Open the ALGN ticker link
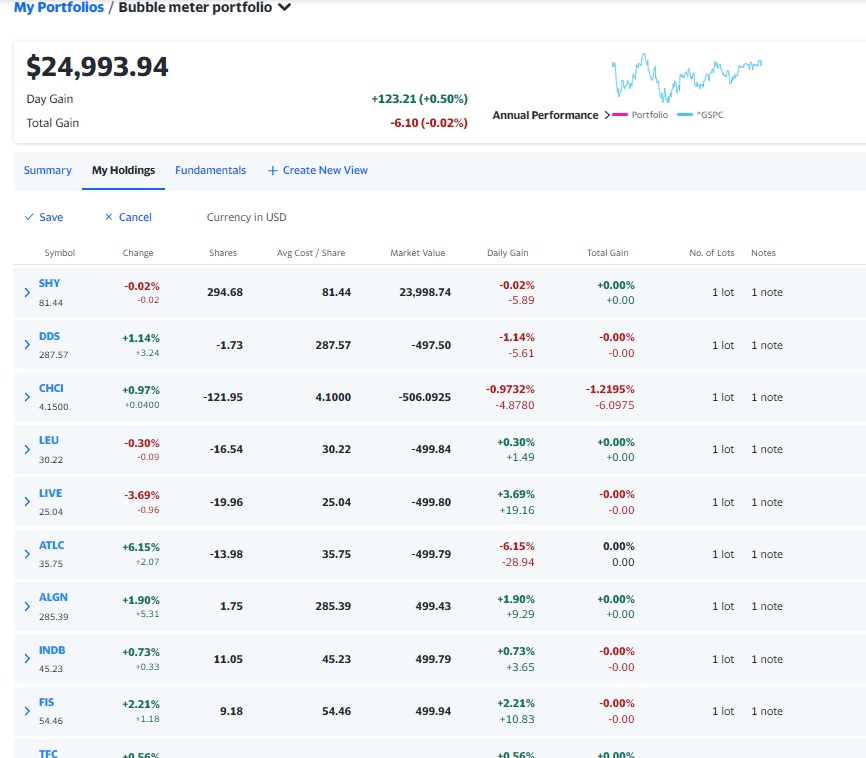 [x=53, y=597]
